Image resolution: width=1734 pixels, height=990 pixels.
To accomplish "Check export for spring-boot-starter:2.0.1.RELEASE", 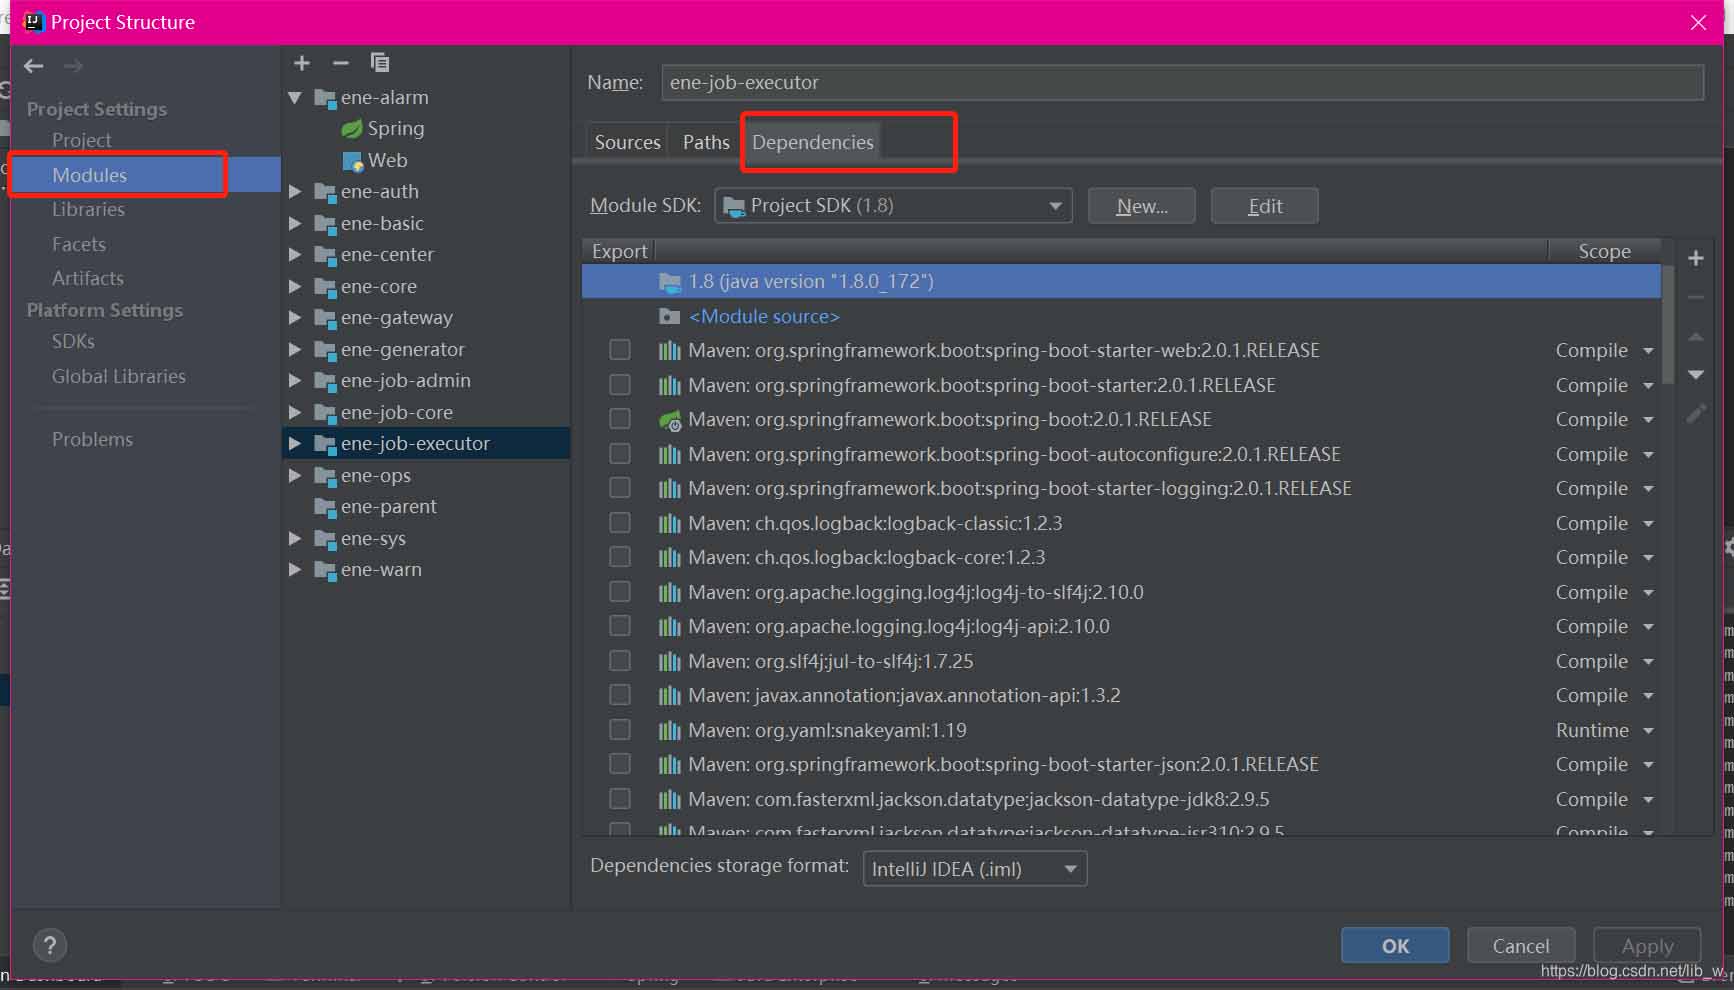I will click(x=620, y=385).
